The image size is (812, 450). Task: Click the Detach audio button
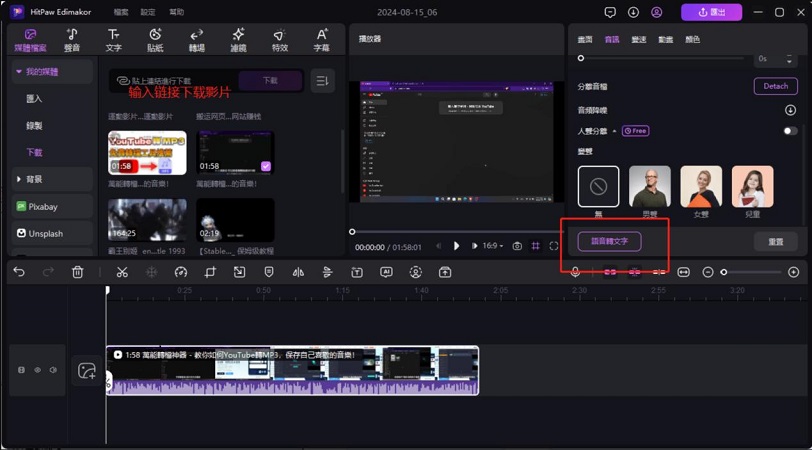click(775, 86)
